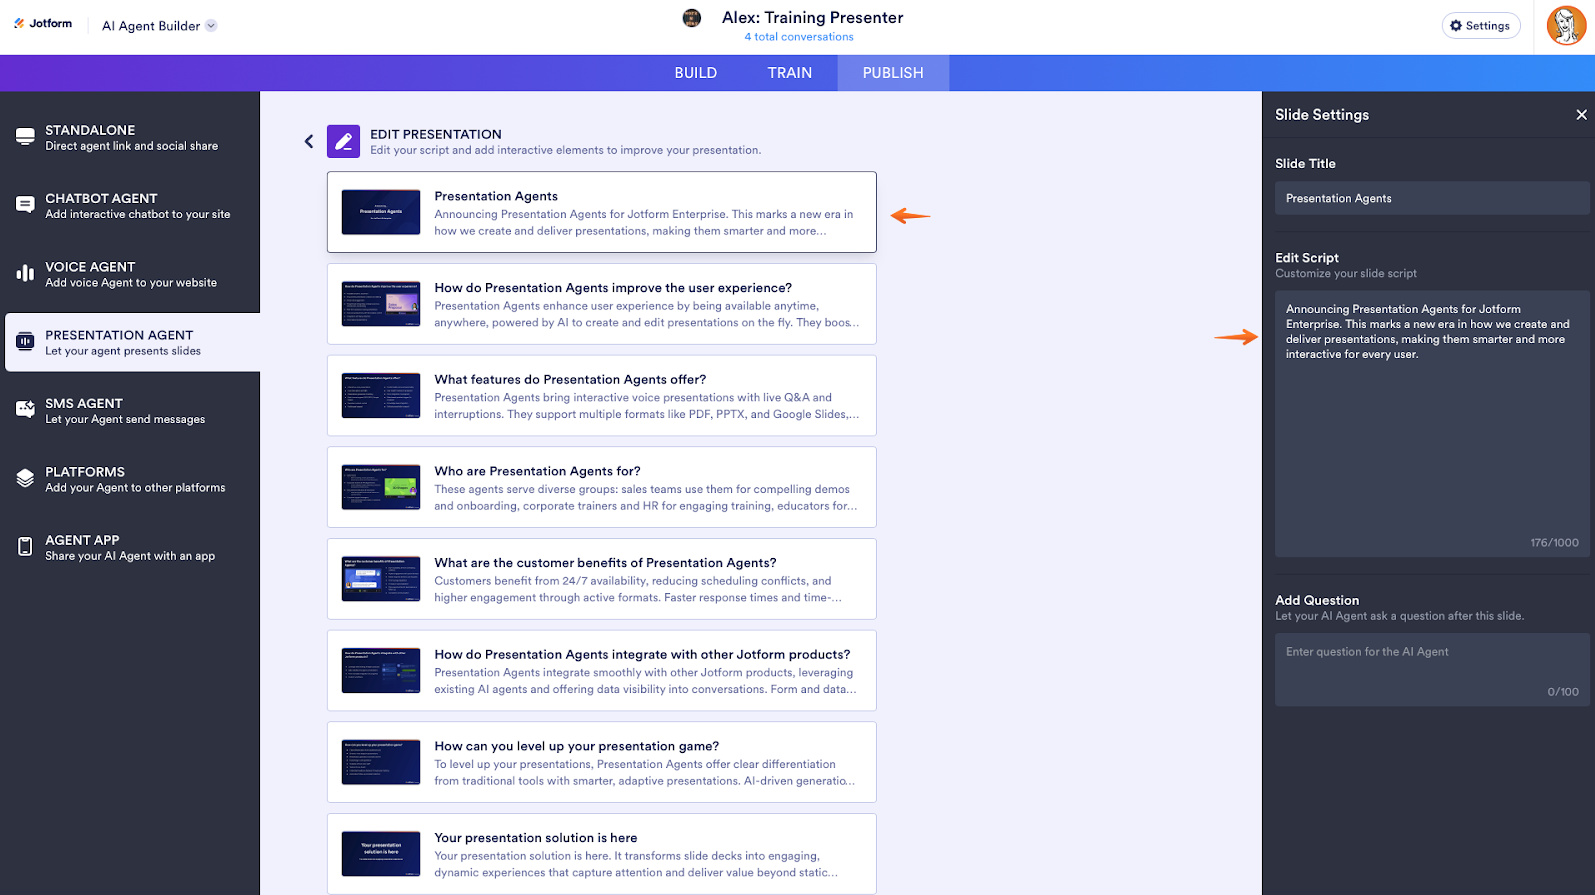Click the Slide Title input field

[x=1432, y=198]
